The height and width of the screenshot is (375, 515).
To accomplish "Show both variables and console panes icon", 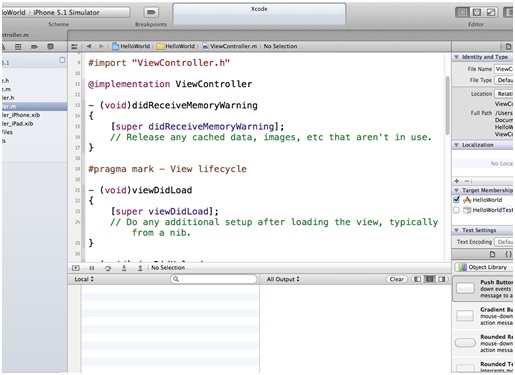I will click(x=430, y=279).
